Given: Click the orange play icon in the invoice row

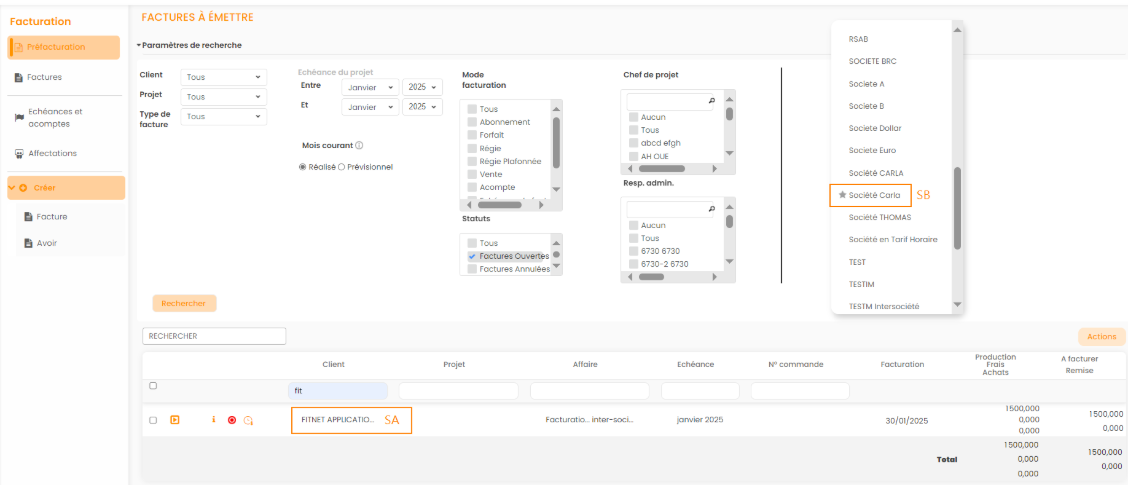Looking at the screenshot, I should pyautogui.click(x=174, y=420).
